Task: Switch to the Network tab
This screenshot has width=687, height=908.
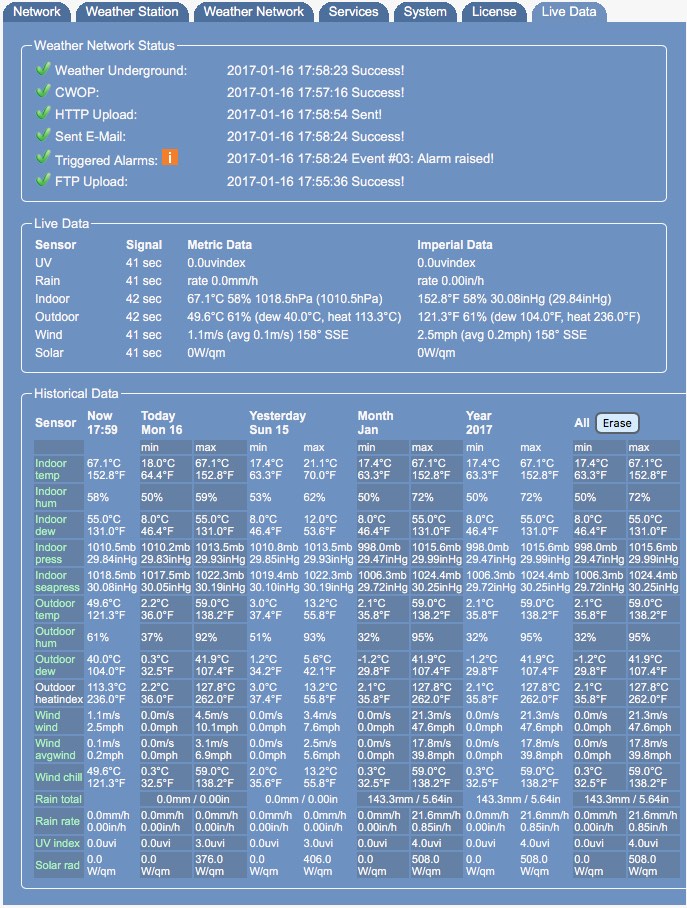Action: tap(37, 12)
